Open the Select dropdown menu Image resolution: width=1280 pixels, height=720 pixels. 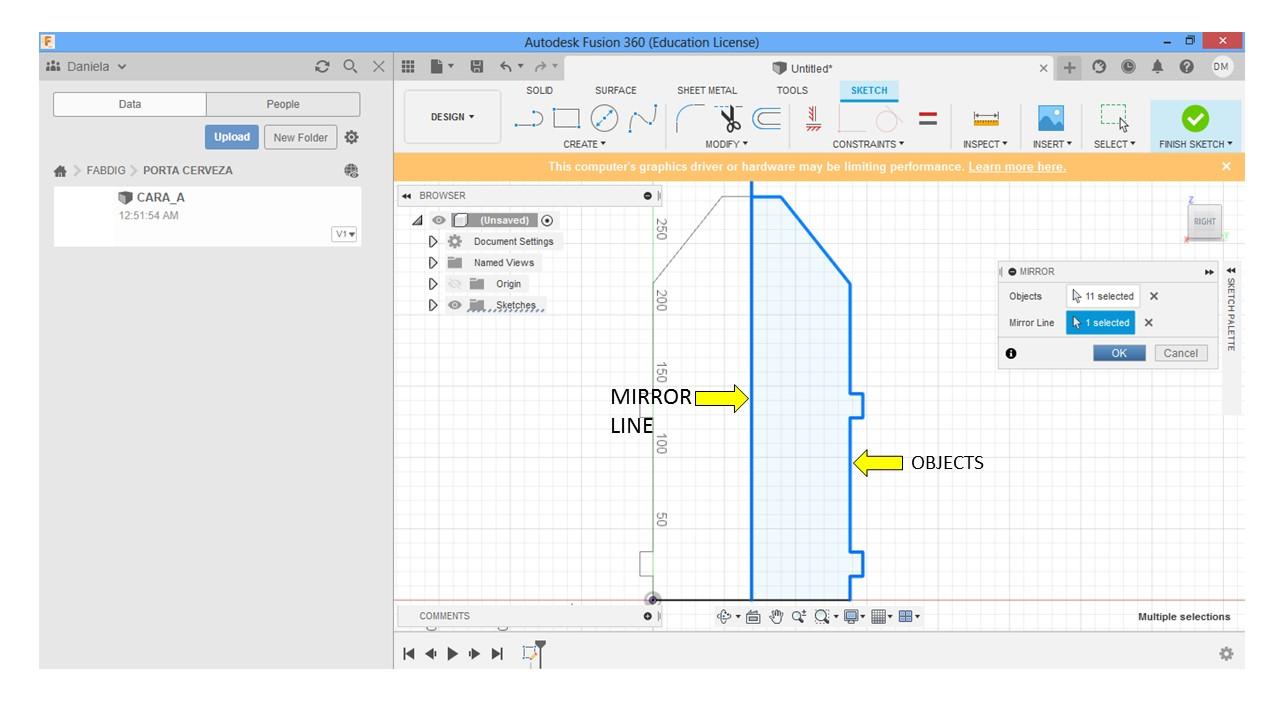(x=1115, y=144)
